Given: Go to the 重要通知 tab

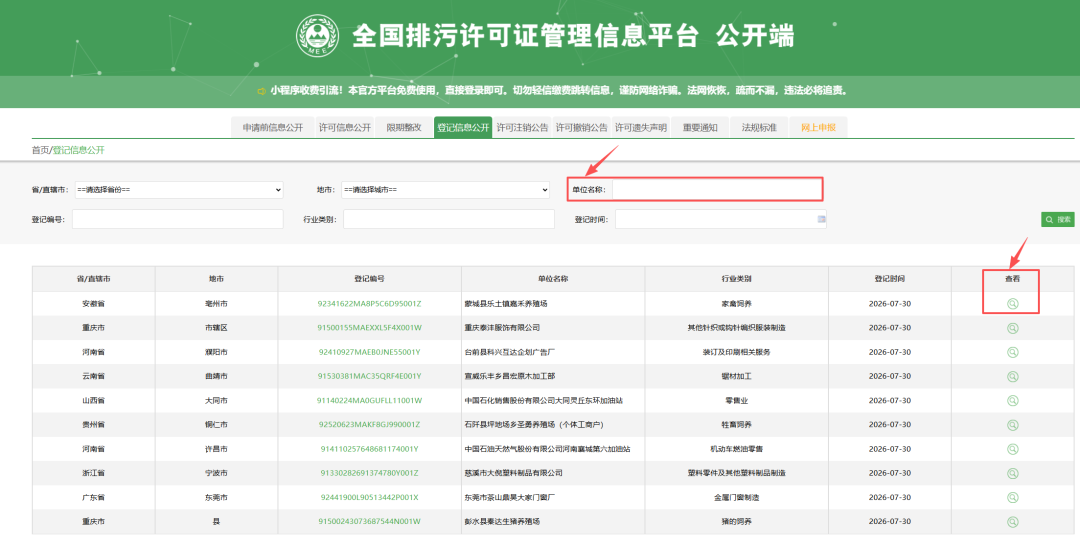Looking at the screenshot, I should pos(700,127).
